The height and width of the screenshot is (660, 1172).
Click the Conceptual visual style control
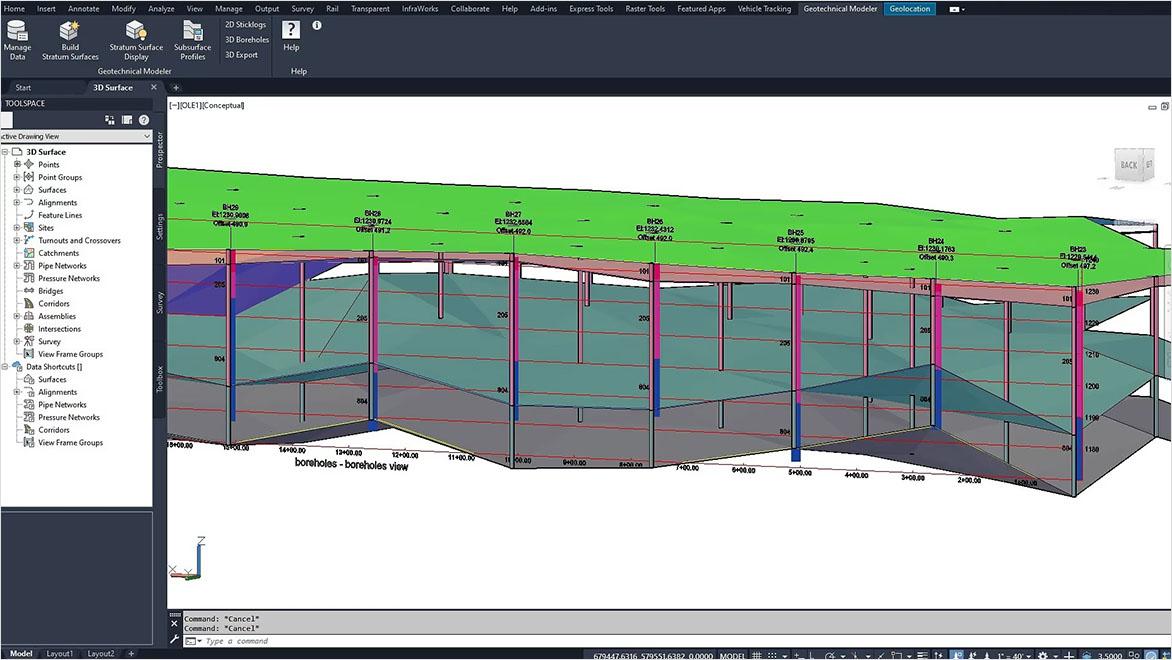[223, 105]
